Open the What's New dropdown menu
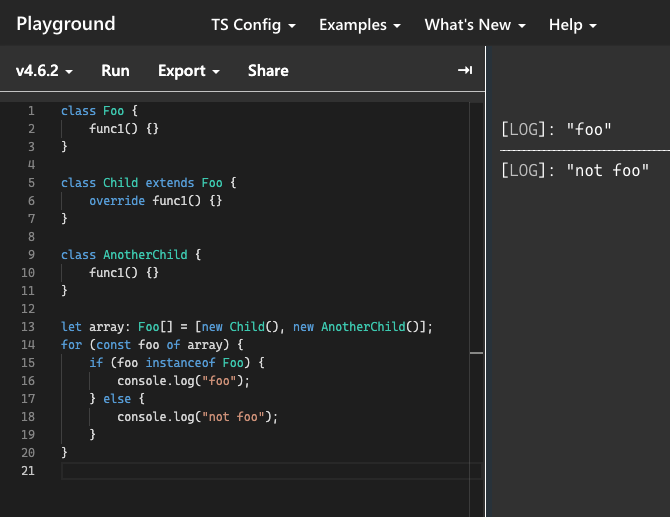This screenshot has height=517, width=670. pos(475,25)
